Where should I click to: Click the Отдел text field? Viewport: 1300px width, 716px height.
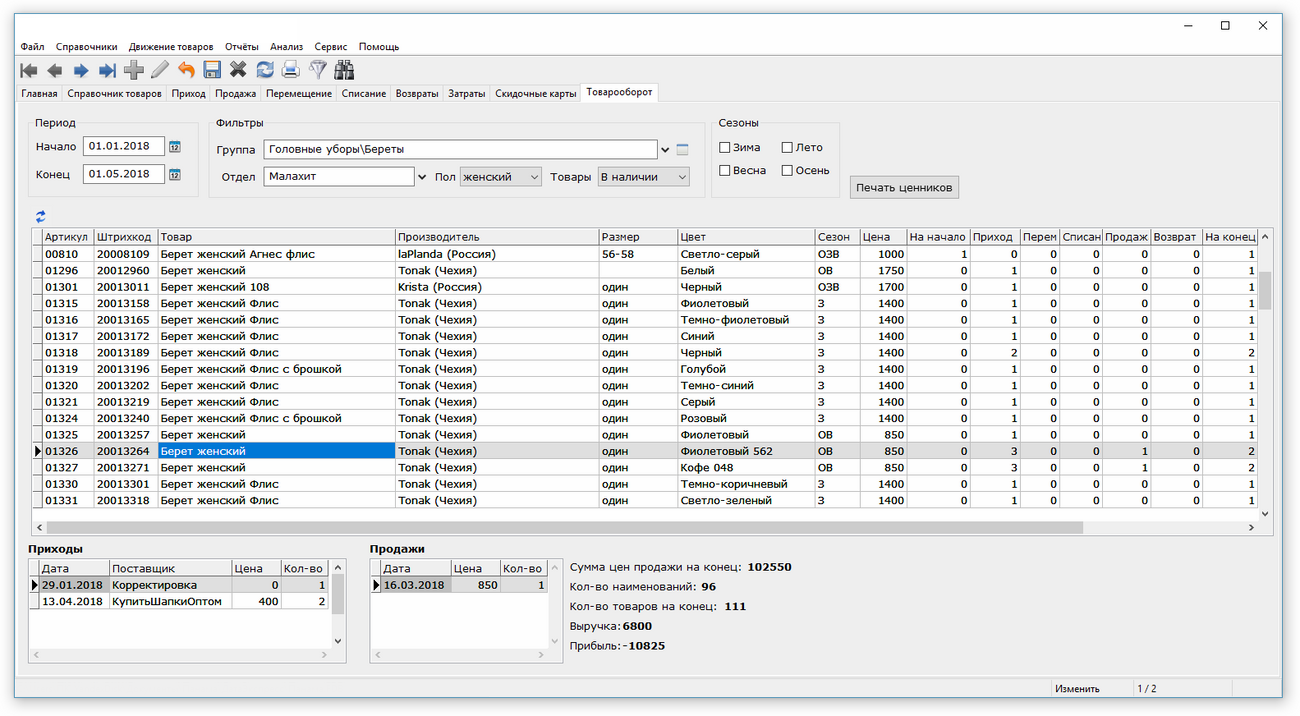pos(338,177)
